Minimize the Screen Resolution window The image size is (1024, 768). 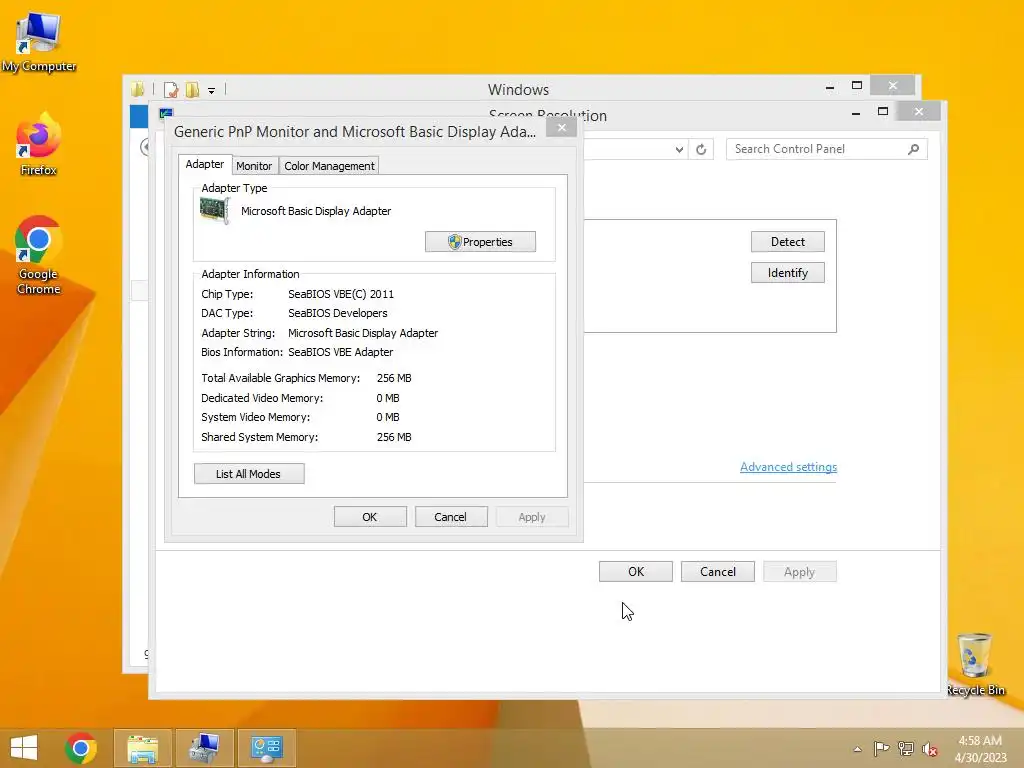click(856, 112)
